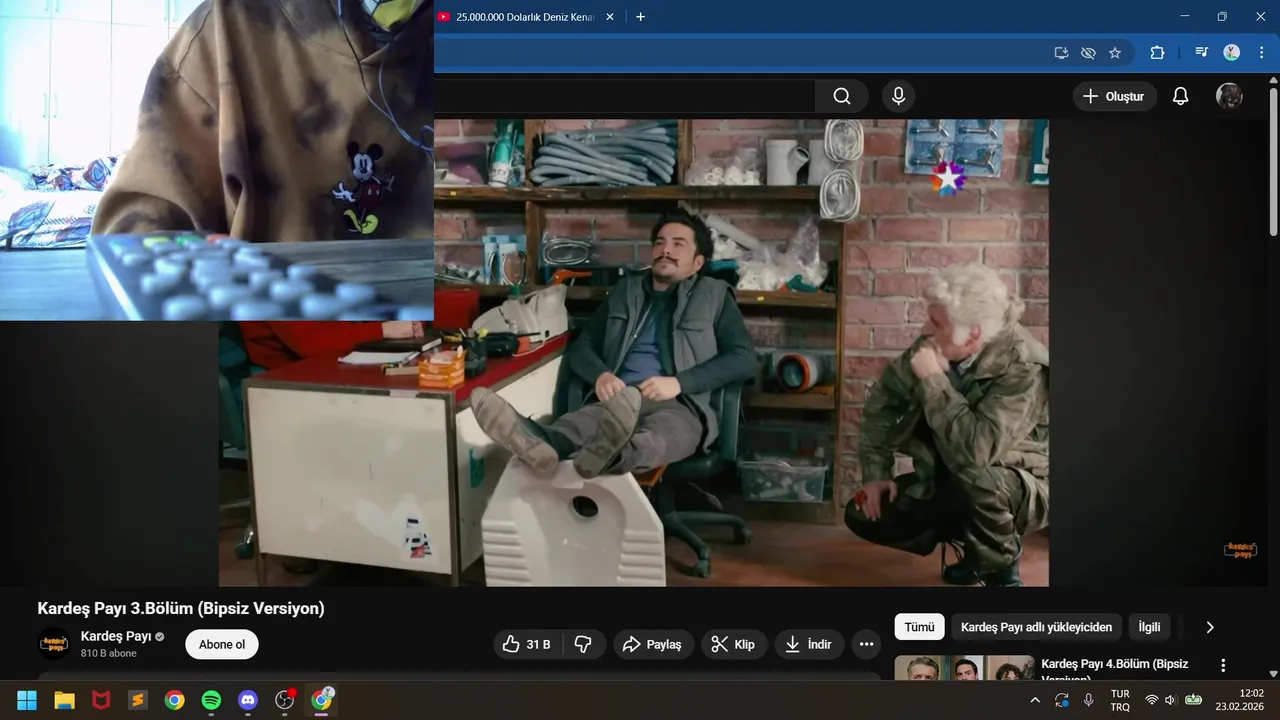Click Chrome install app icon in address bar
Image resolution: width=1280 pixels, height=720 pixels.
click(1061, 53)
